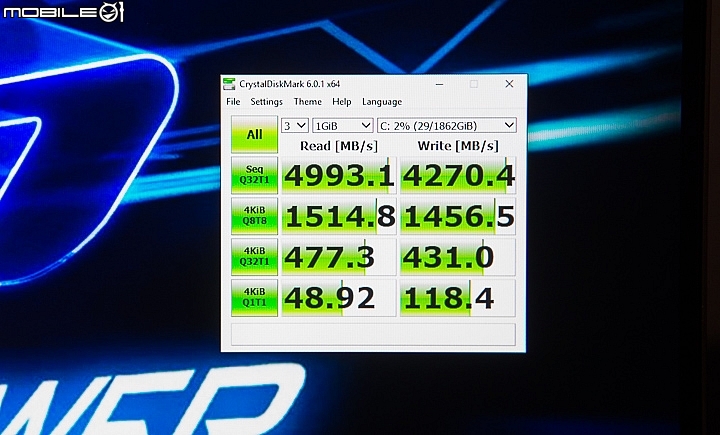Select the 4KiB Q1T1 read result 48.92
Viewport: 720px width, 435px height.
(x=339, y=298)
